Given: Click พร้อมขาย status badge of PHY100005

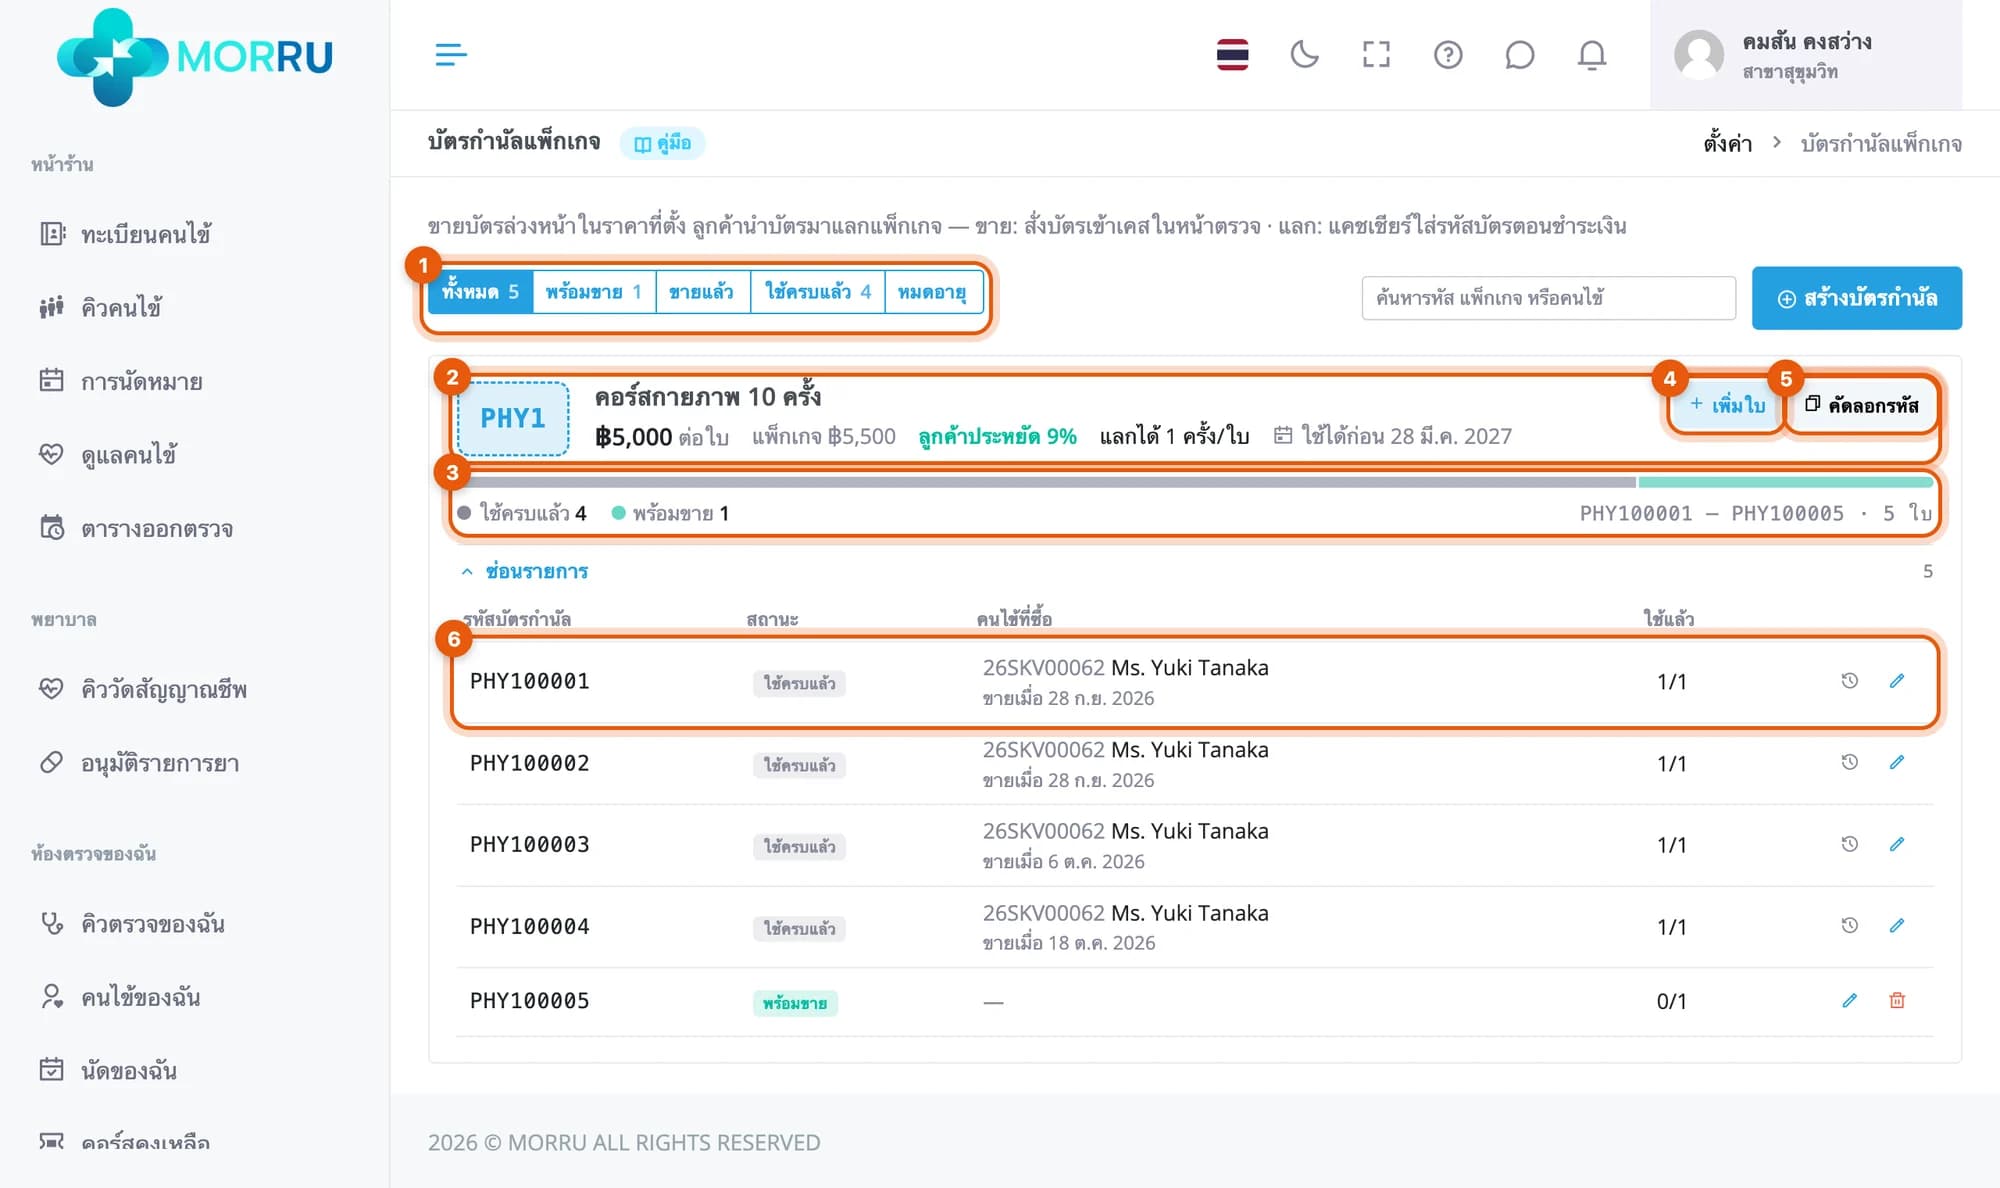Looking at the screenshot, I should [795, 1003].
